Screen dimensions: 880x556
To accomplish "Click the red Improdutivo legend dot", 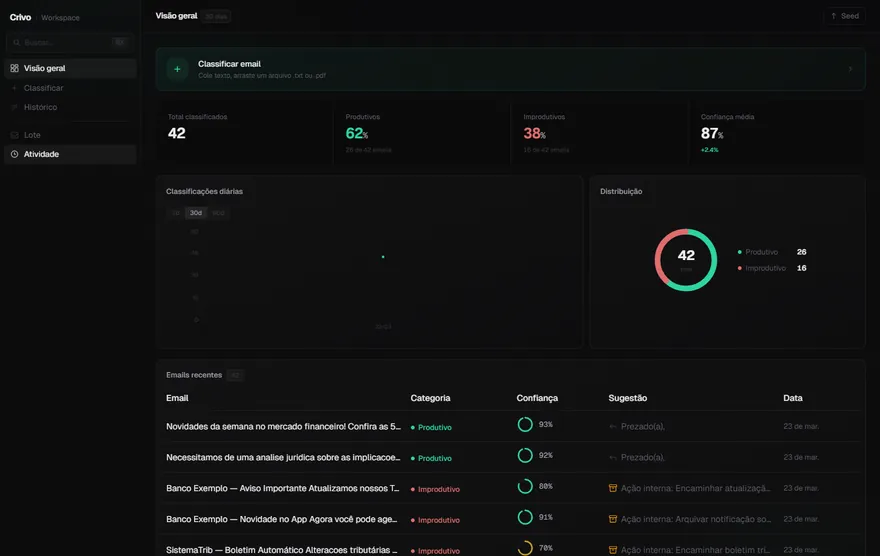I will [740, 268].
